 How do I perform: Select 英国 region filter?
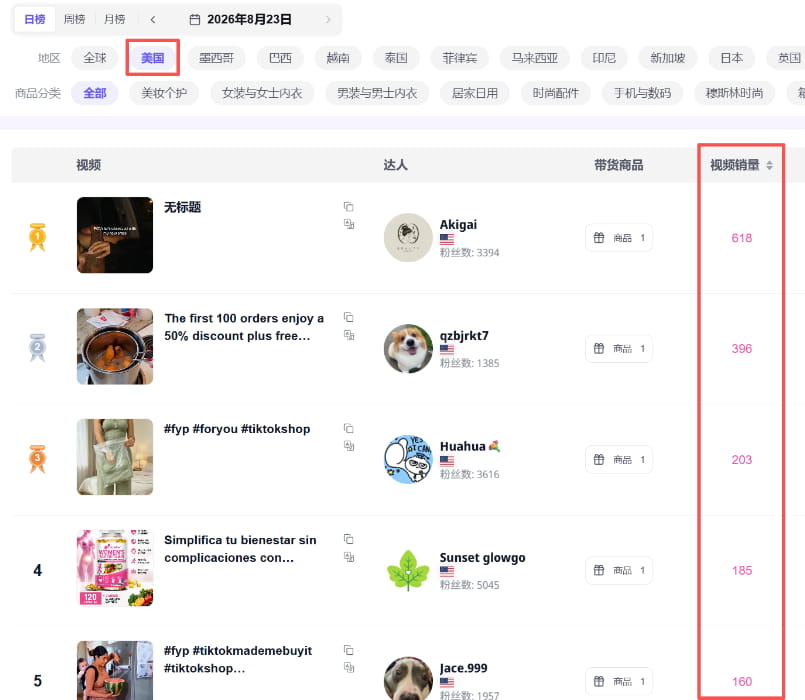point(787,58)
